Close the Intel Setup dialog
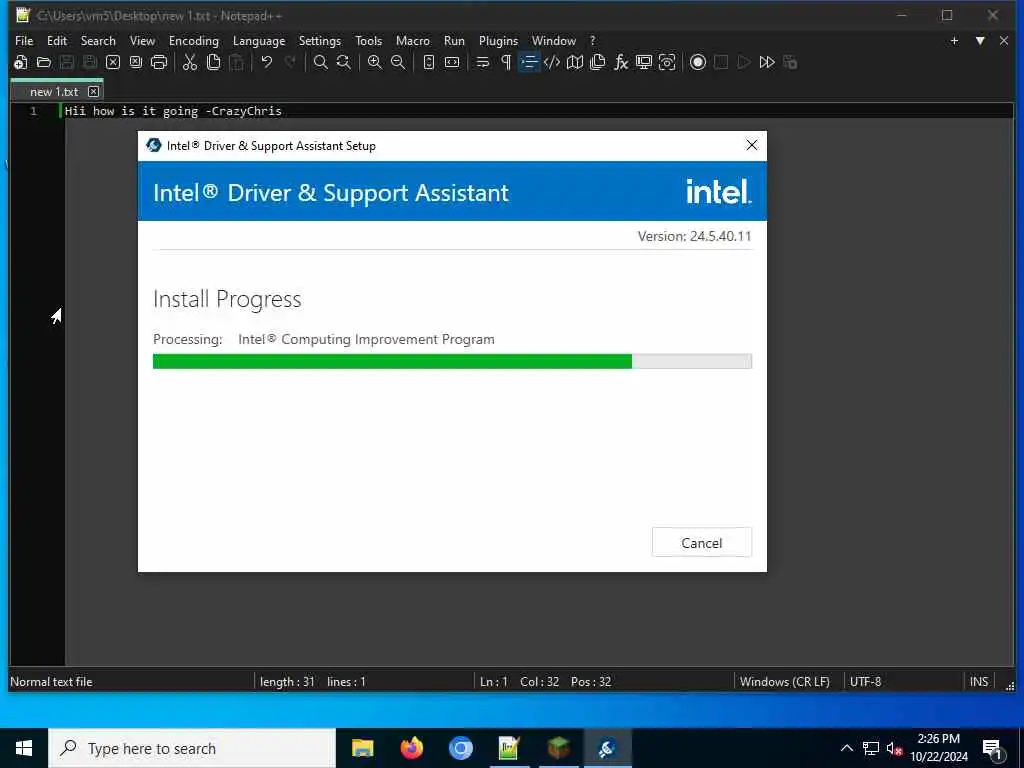 tap(752, 145)
